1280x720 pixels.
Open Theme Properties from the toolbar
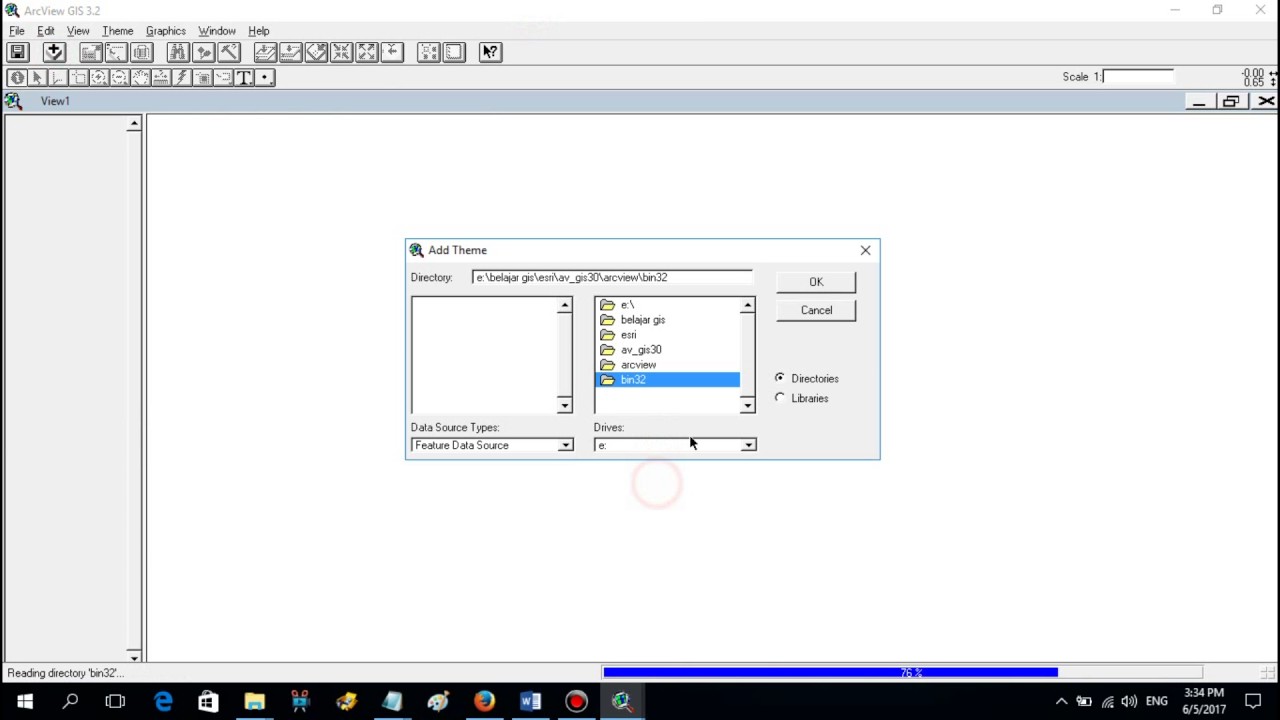coord(90,52)
